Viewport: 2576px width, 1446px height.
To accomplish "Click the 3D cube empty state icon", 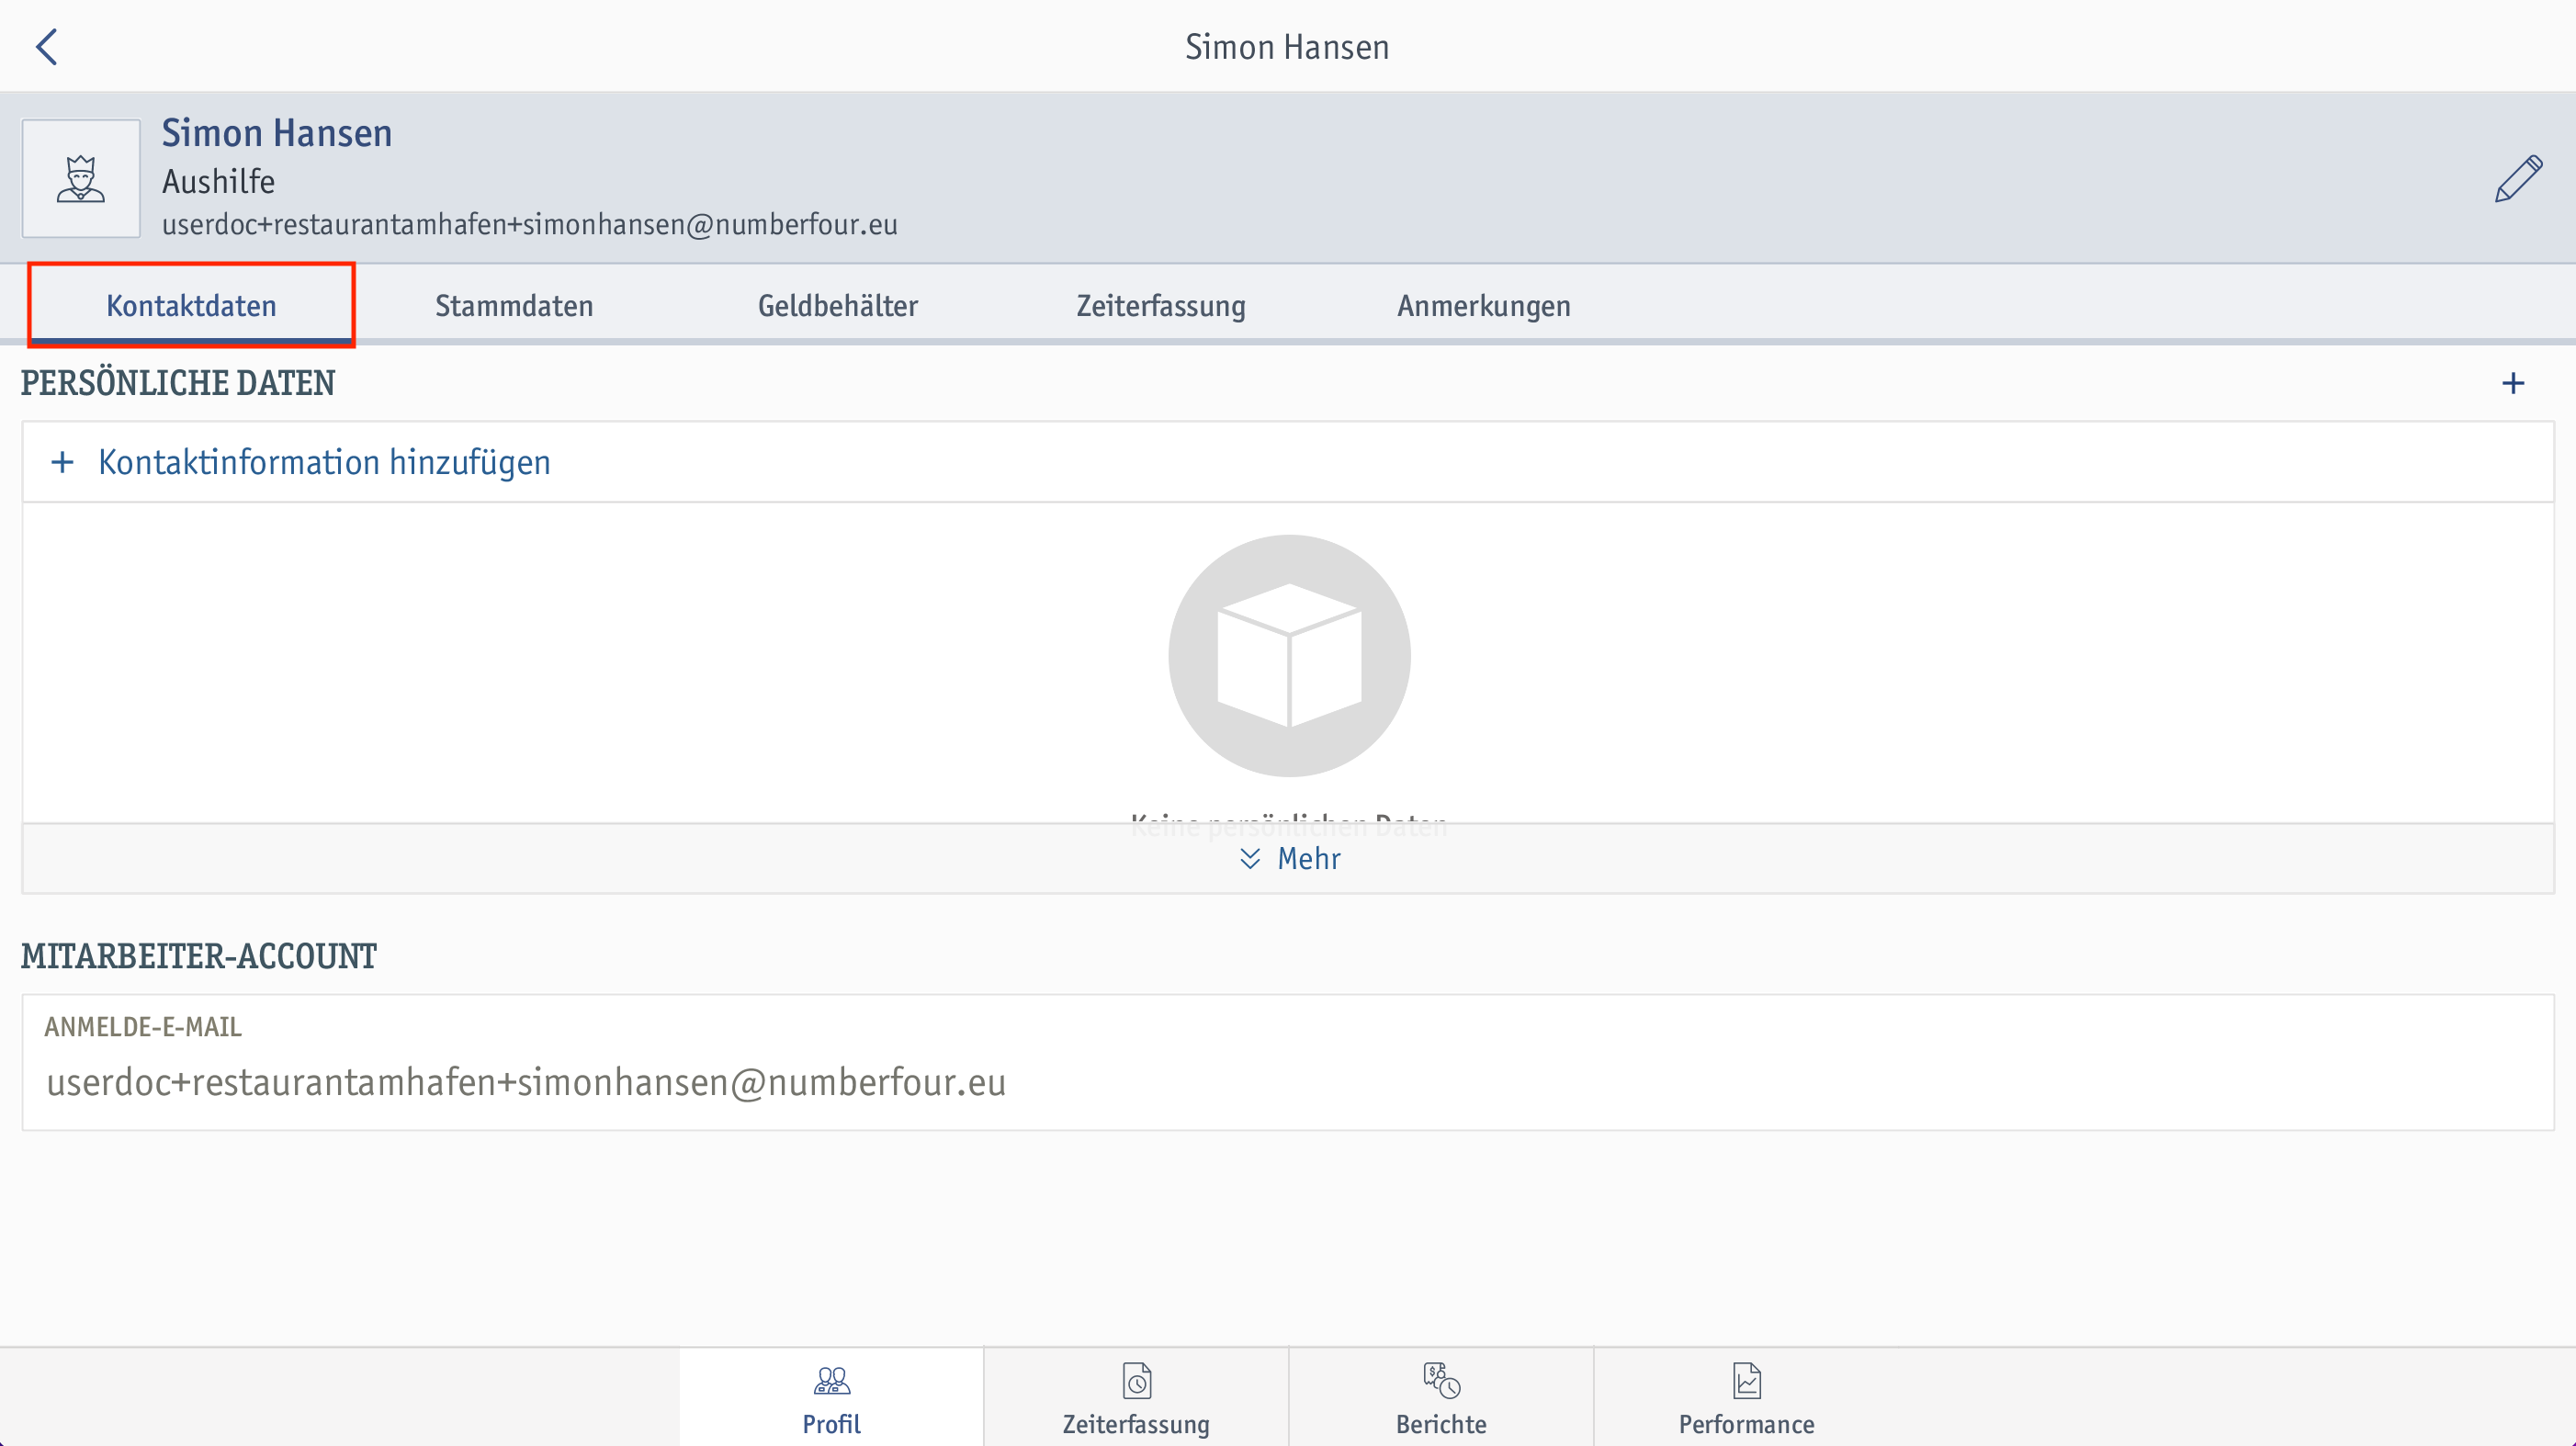I will coord(1288,657).
